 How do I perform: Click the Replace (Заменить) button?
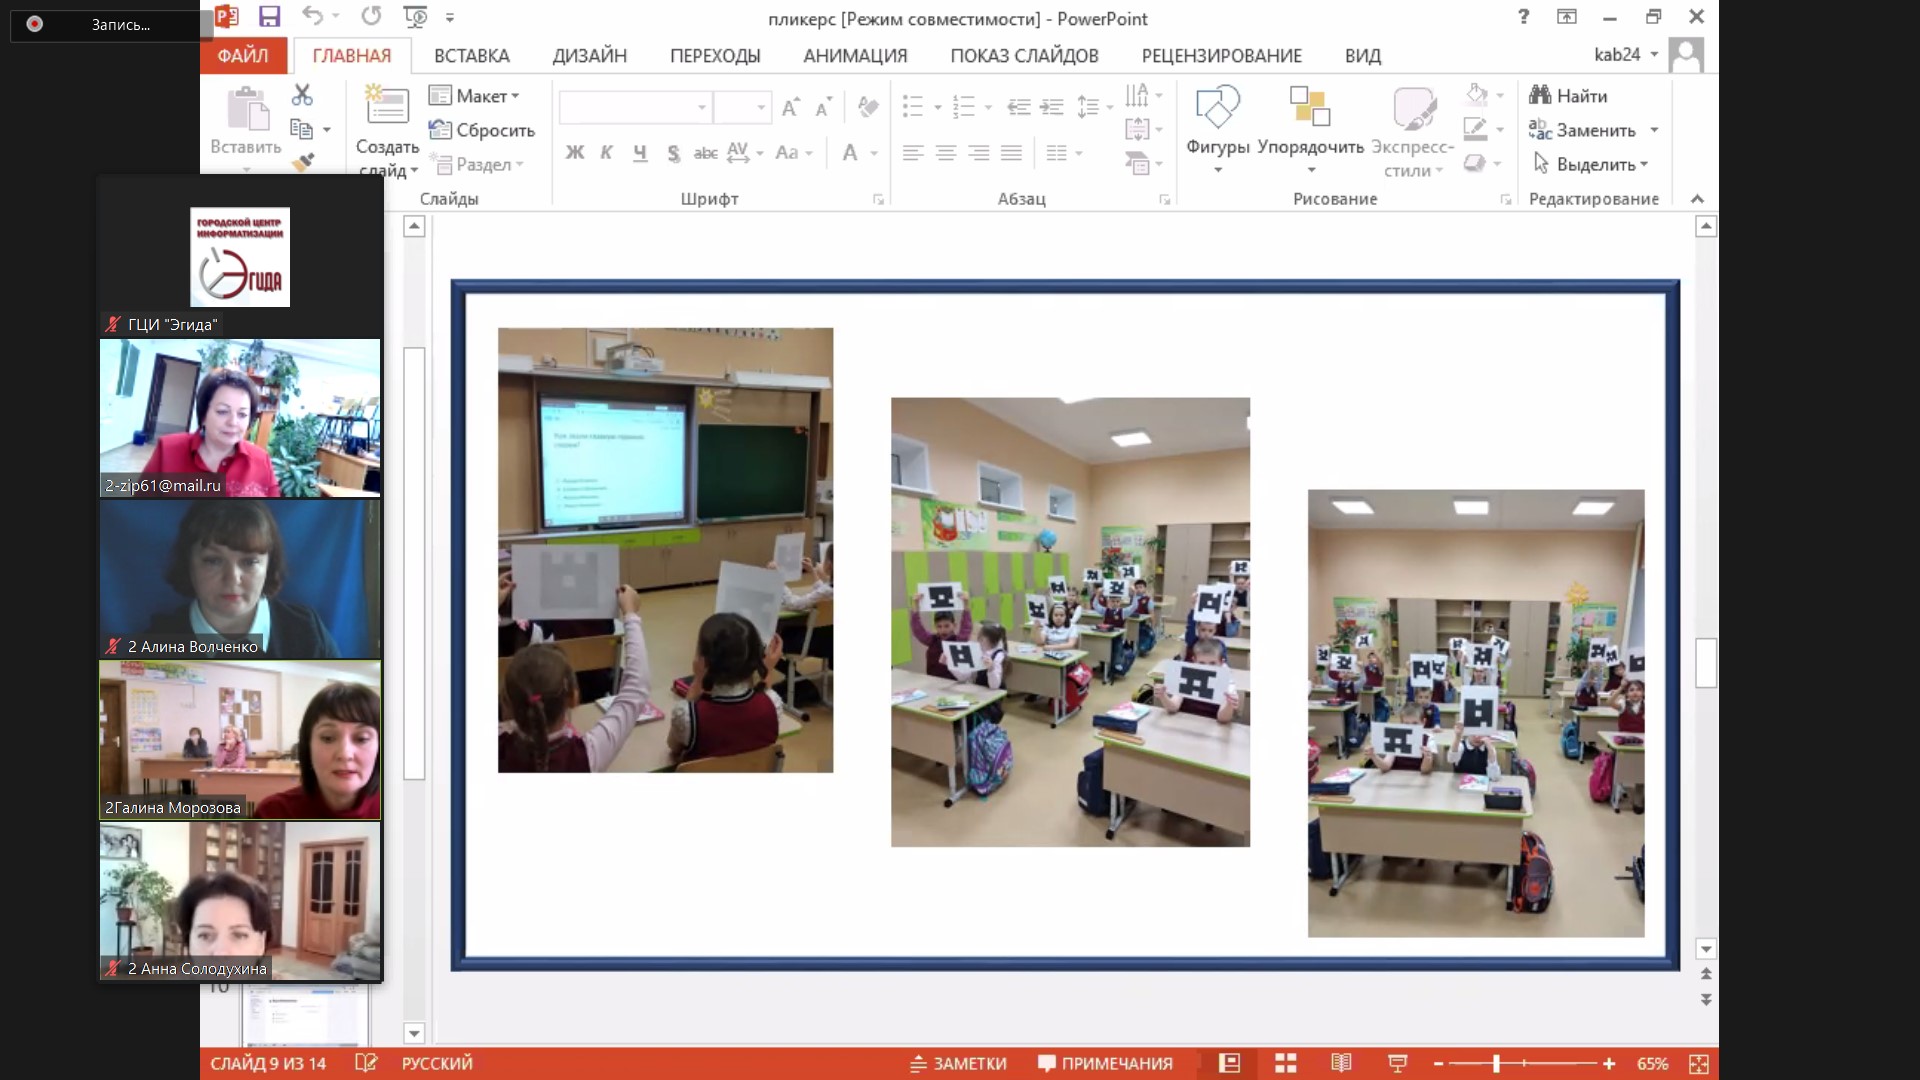[x=1582, y=130]
